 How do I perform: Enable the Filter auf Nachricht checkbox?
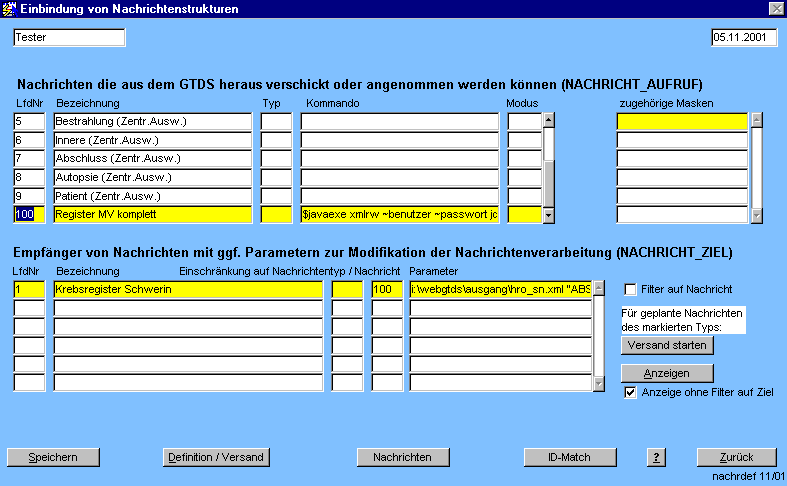click(x=630, y=290)
